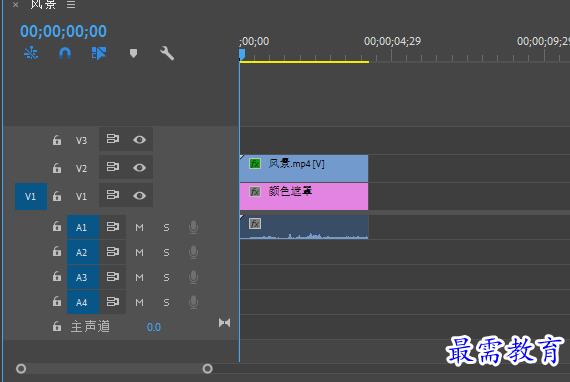Select the 风景.mp4 [V] clip
This screenshot has height=382, width=570.
click(x=304, y=168)
